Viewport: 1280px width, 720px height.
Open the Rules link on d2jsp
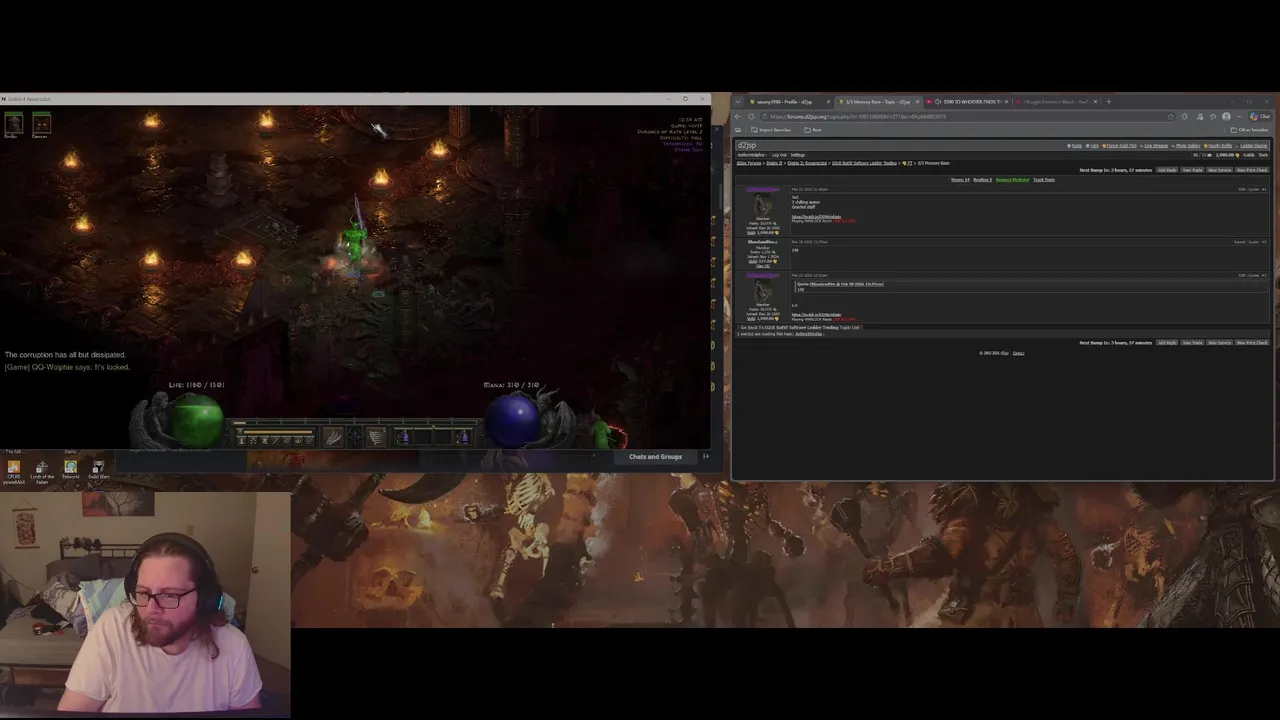[x=1075, y=146]
